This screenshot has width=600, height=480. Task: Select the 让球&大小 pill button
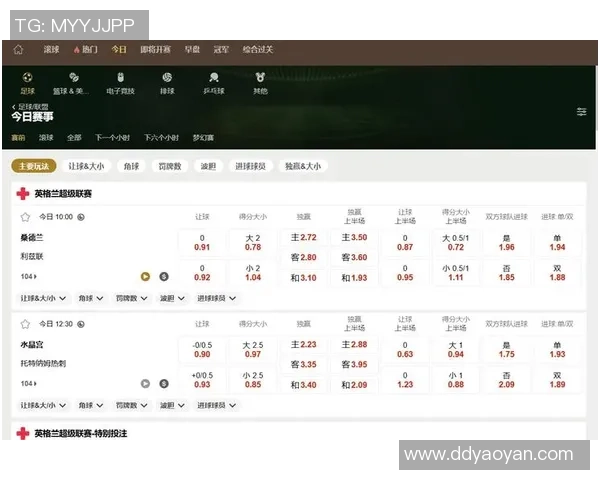[86, 166]
